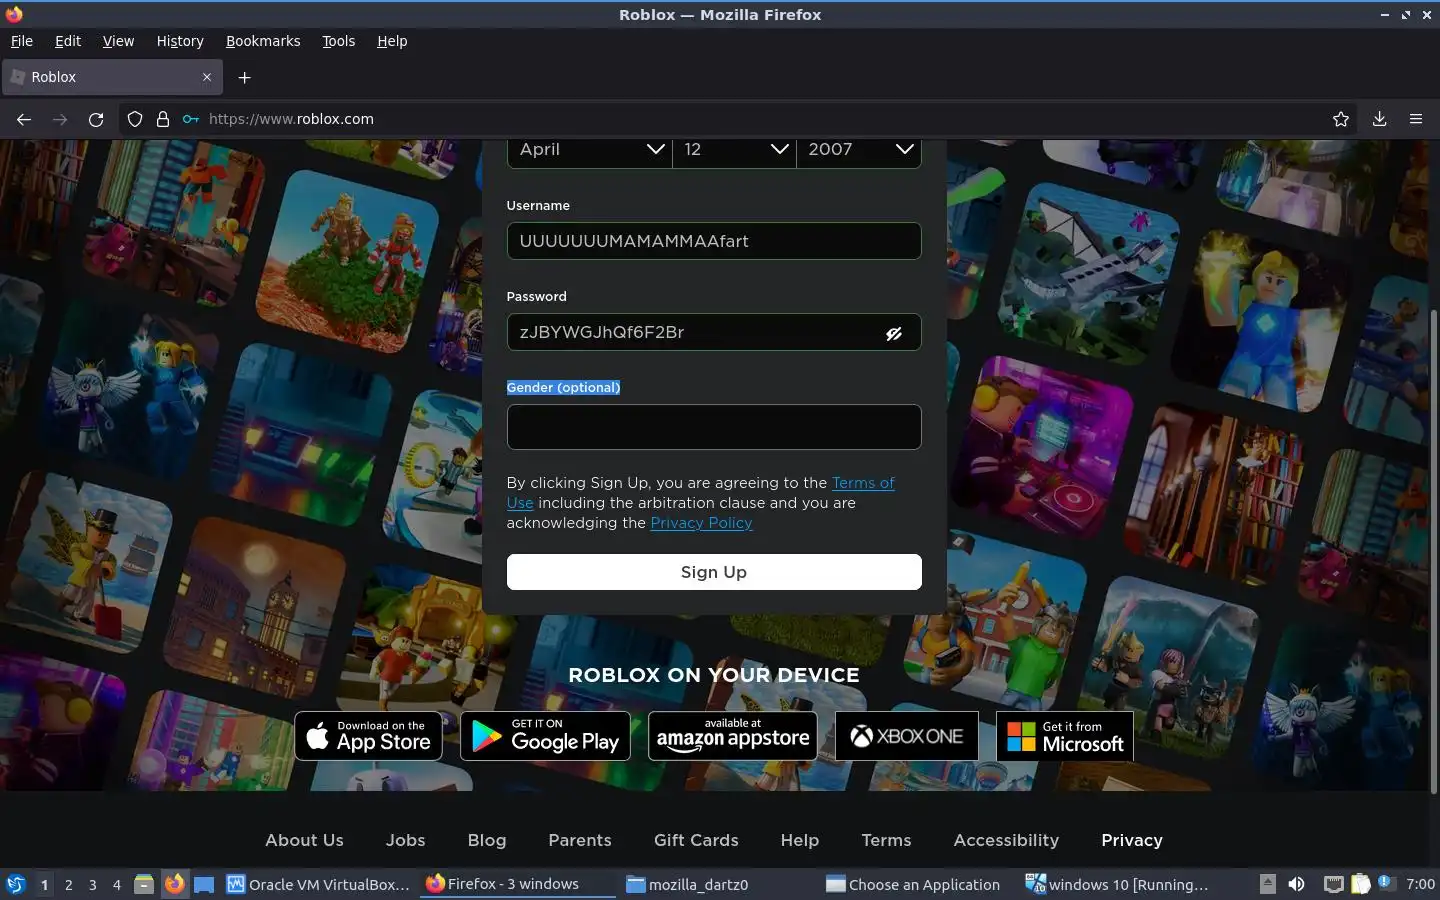Switch to workspace 3
The height and width of the screenshot is (900, 1440).
(x=93, y=884)
